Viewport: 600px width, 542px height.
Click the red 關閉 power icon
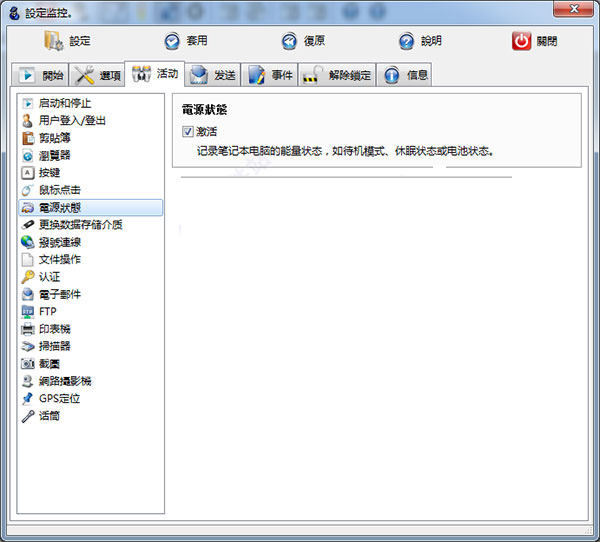pyautogui.click(x=521, y=41)
